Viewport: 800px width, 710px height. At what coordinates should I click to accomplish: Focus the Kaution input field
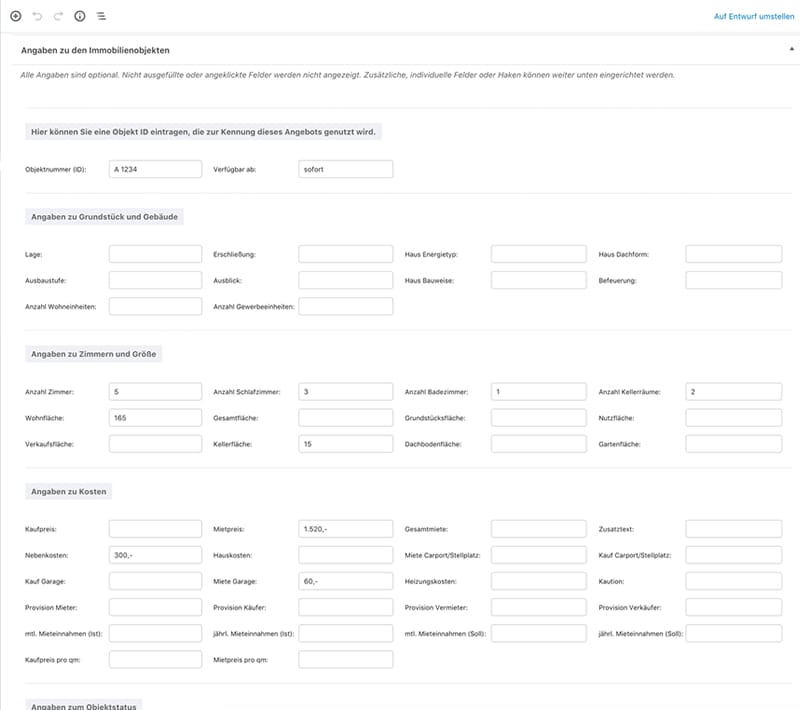click(733, 581)
